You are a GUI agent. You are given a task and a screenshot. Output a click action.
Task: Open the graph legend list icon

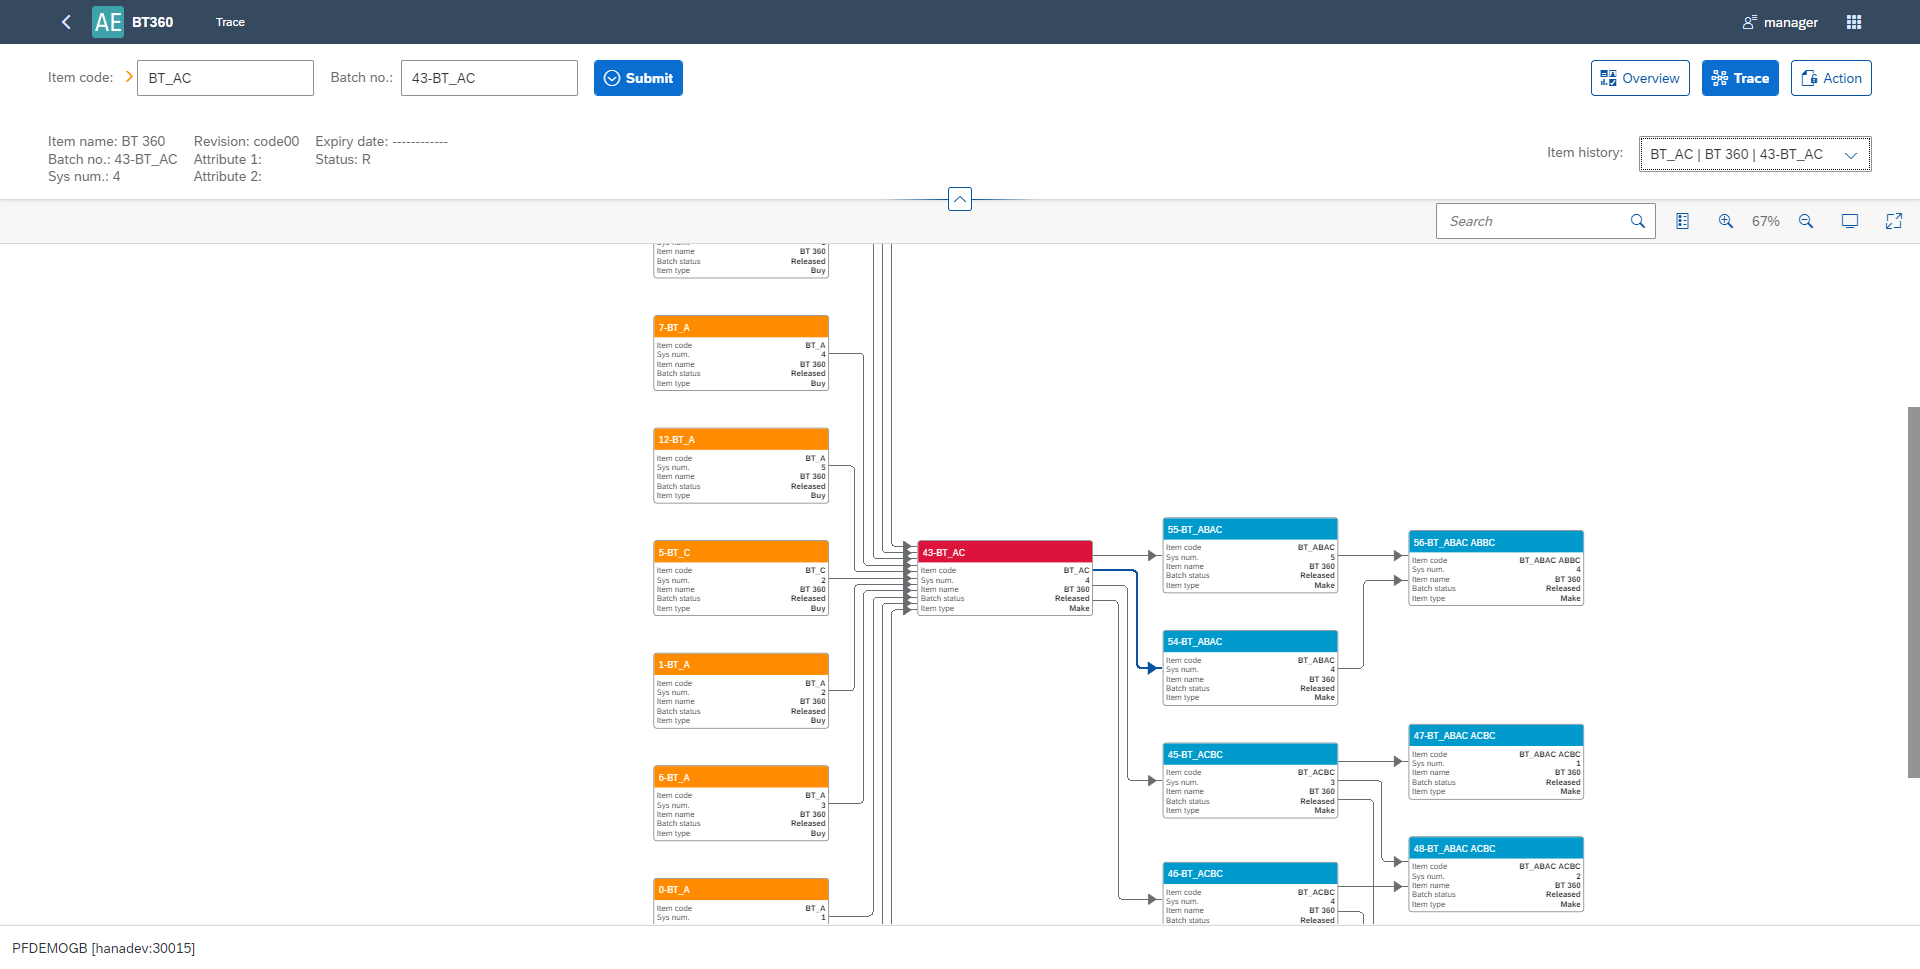(x=1682, y=220)
